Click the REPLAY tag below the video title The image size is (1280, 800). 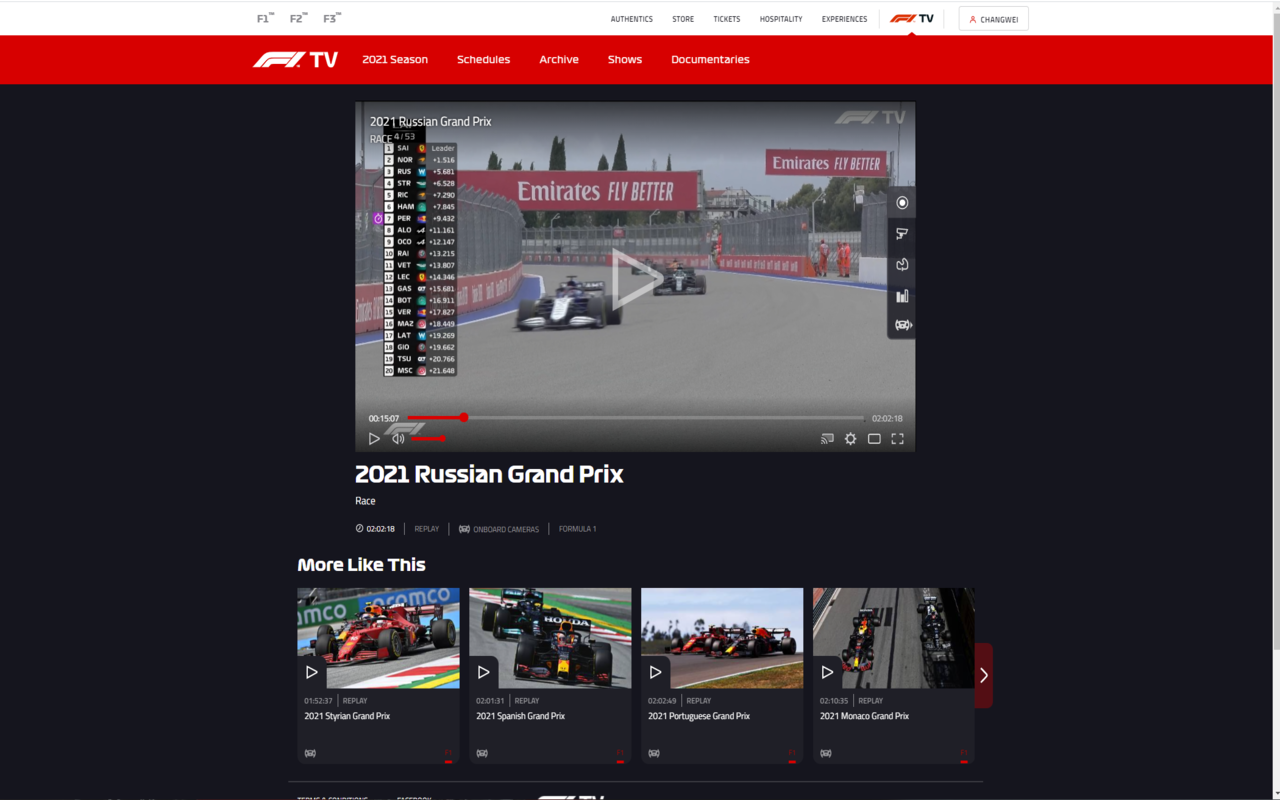tap(427, 529)
